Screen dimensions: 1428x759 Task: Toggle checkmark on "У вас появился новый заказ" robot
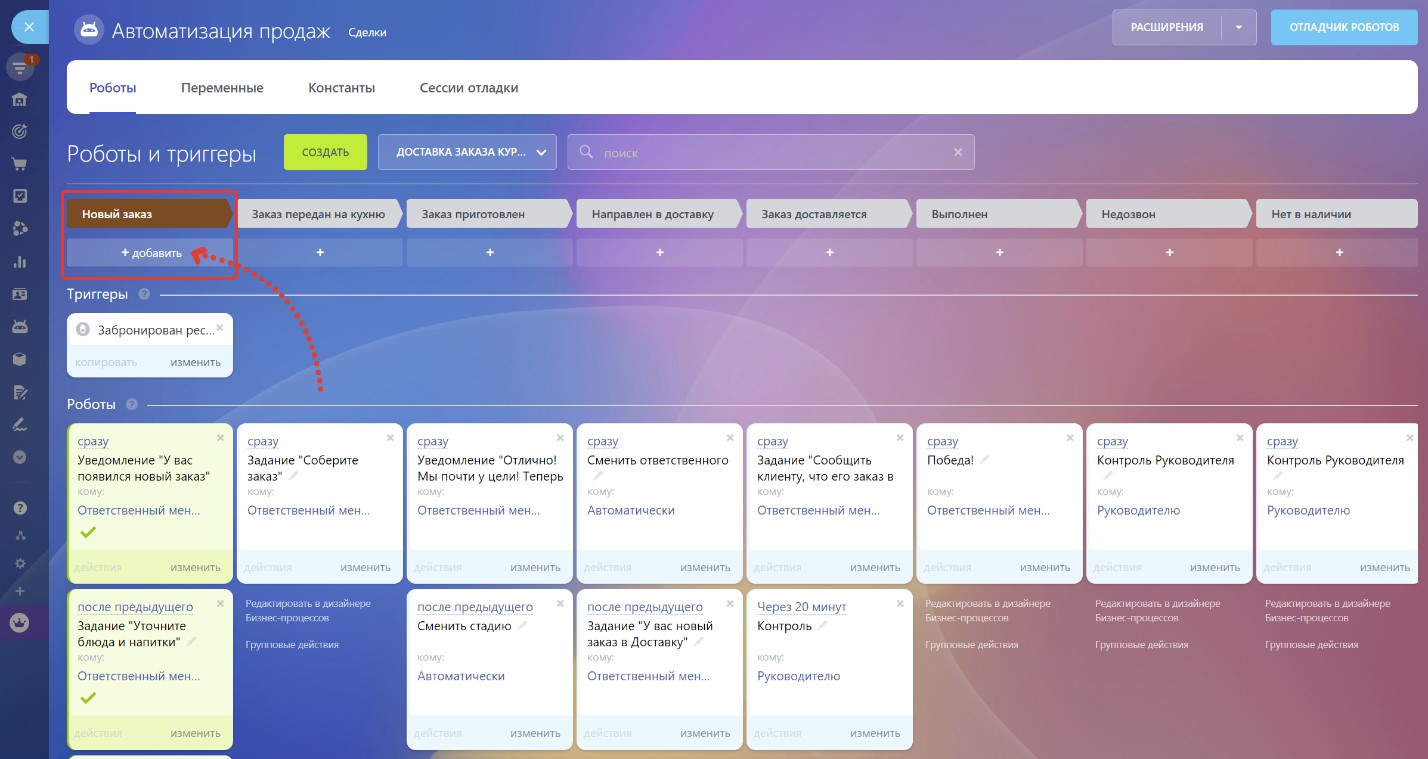click(x=87, y=532)
